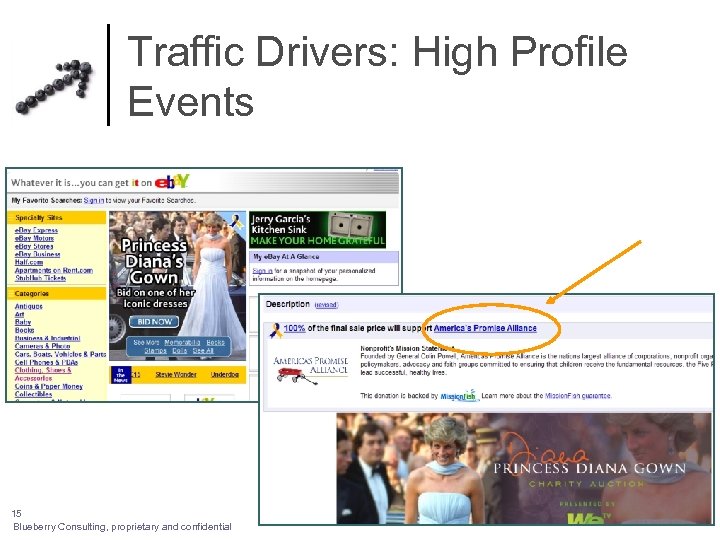The height and width of the screenshot is (540, 720).
Task: Select the Antiques category
Action: coord(28,306)
